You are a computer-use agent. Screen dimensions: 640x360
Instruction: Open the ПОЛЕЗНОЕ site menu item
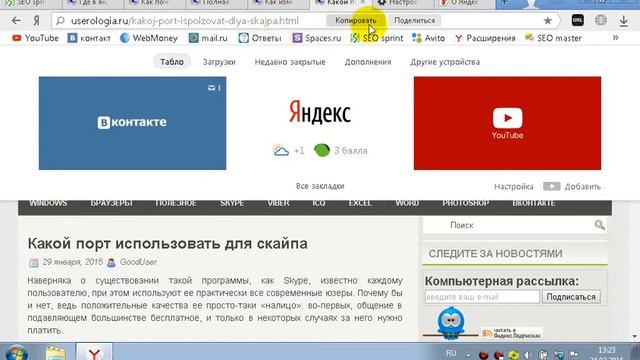(x=176, y=203)
